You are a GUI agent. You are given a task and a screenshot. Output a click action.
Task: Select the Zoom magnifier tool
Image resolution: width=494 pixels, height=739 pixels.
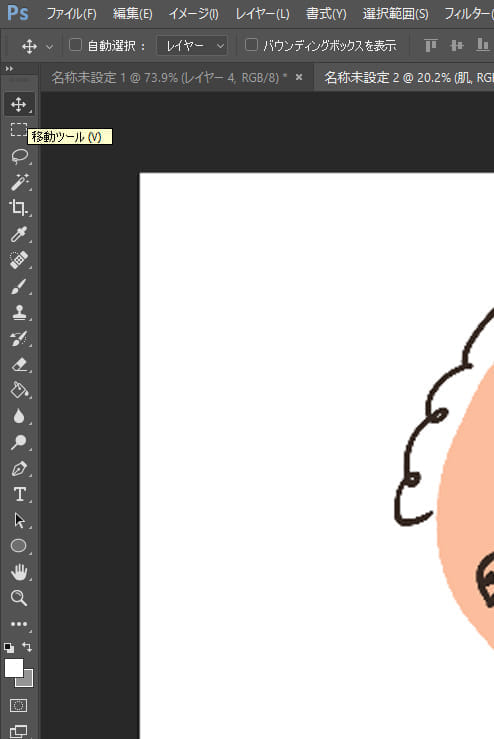(19, 598)
